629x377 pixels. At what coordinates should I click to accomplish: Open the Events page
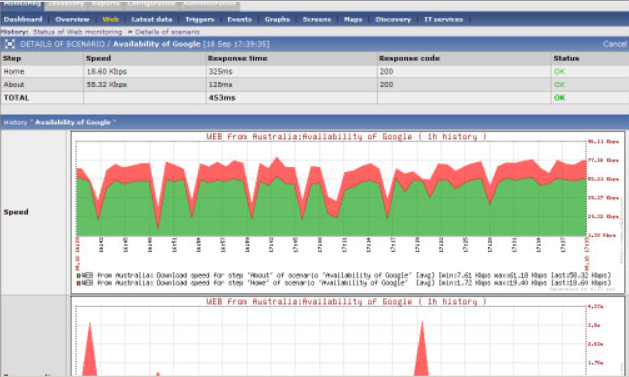tap(239, 19)
